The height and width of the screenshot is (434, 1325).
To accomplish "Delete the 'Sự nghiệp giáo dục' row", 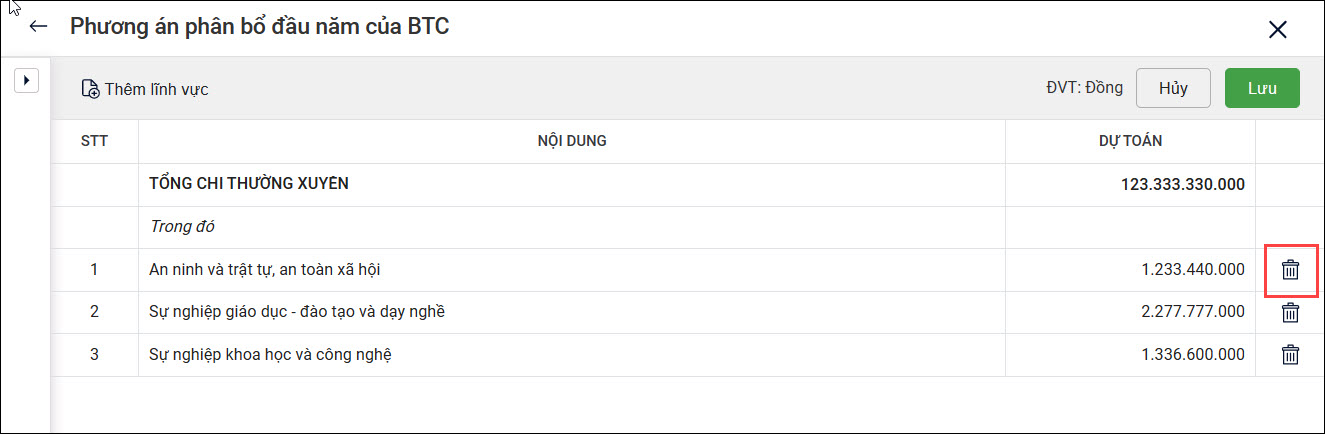I will (x=1291, y=313).
